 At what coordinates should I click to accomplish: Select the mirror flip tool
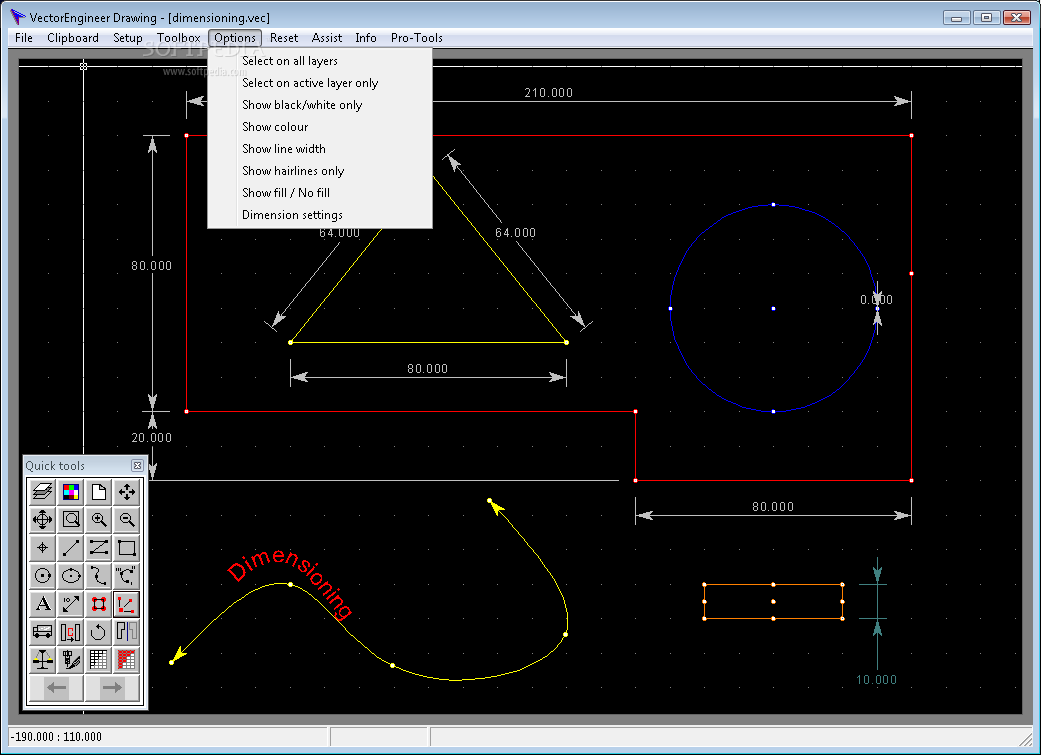click(126, 631)
